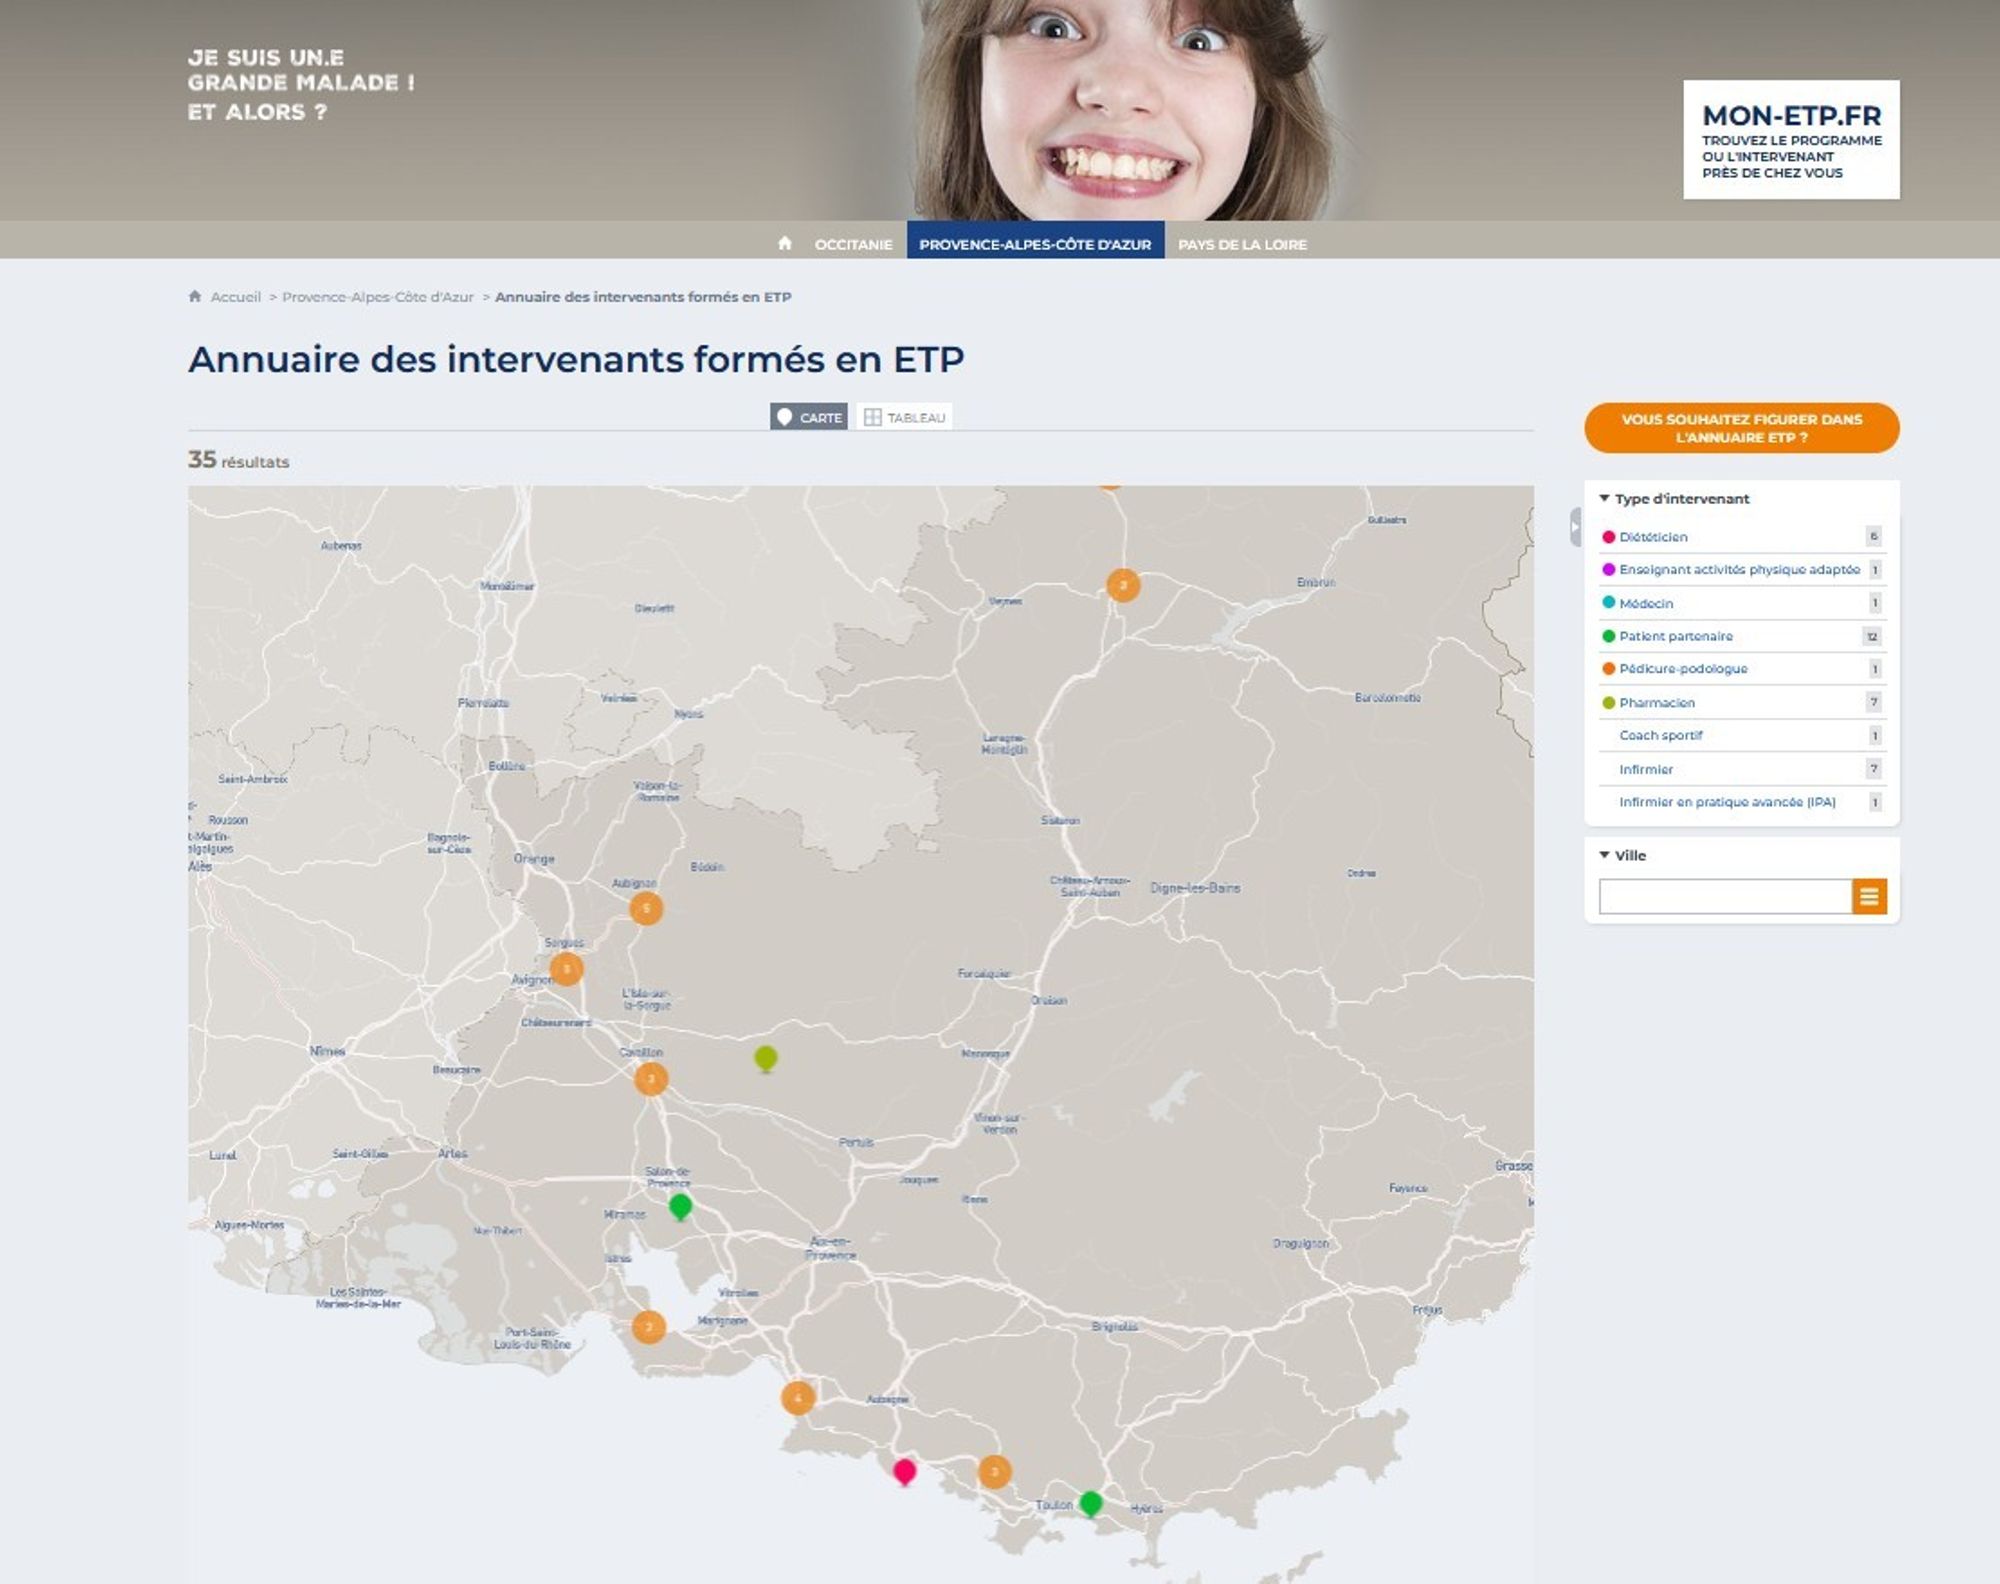Collapse the Ville filter section
Viewport: 2000px width, 1584px height.
[x=1623, y=855]
